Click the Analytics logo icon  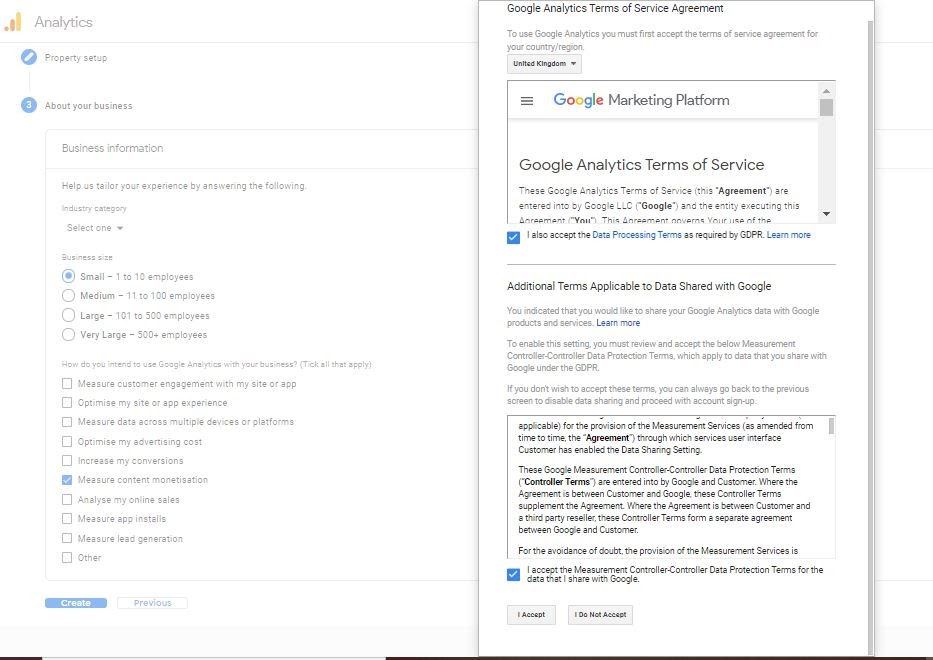coord(13,22)
